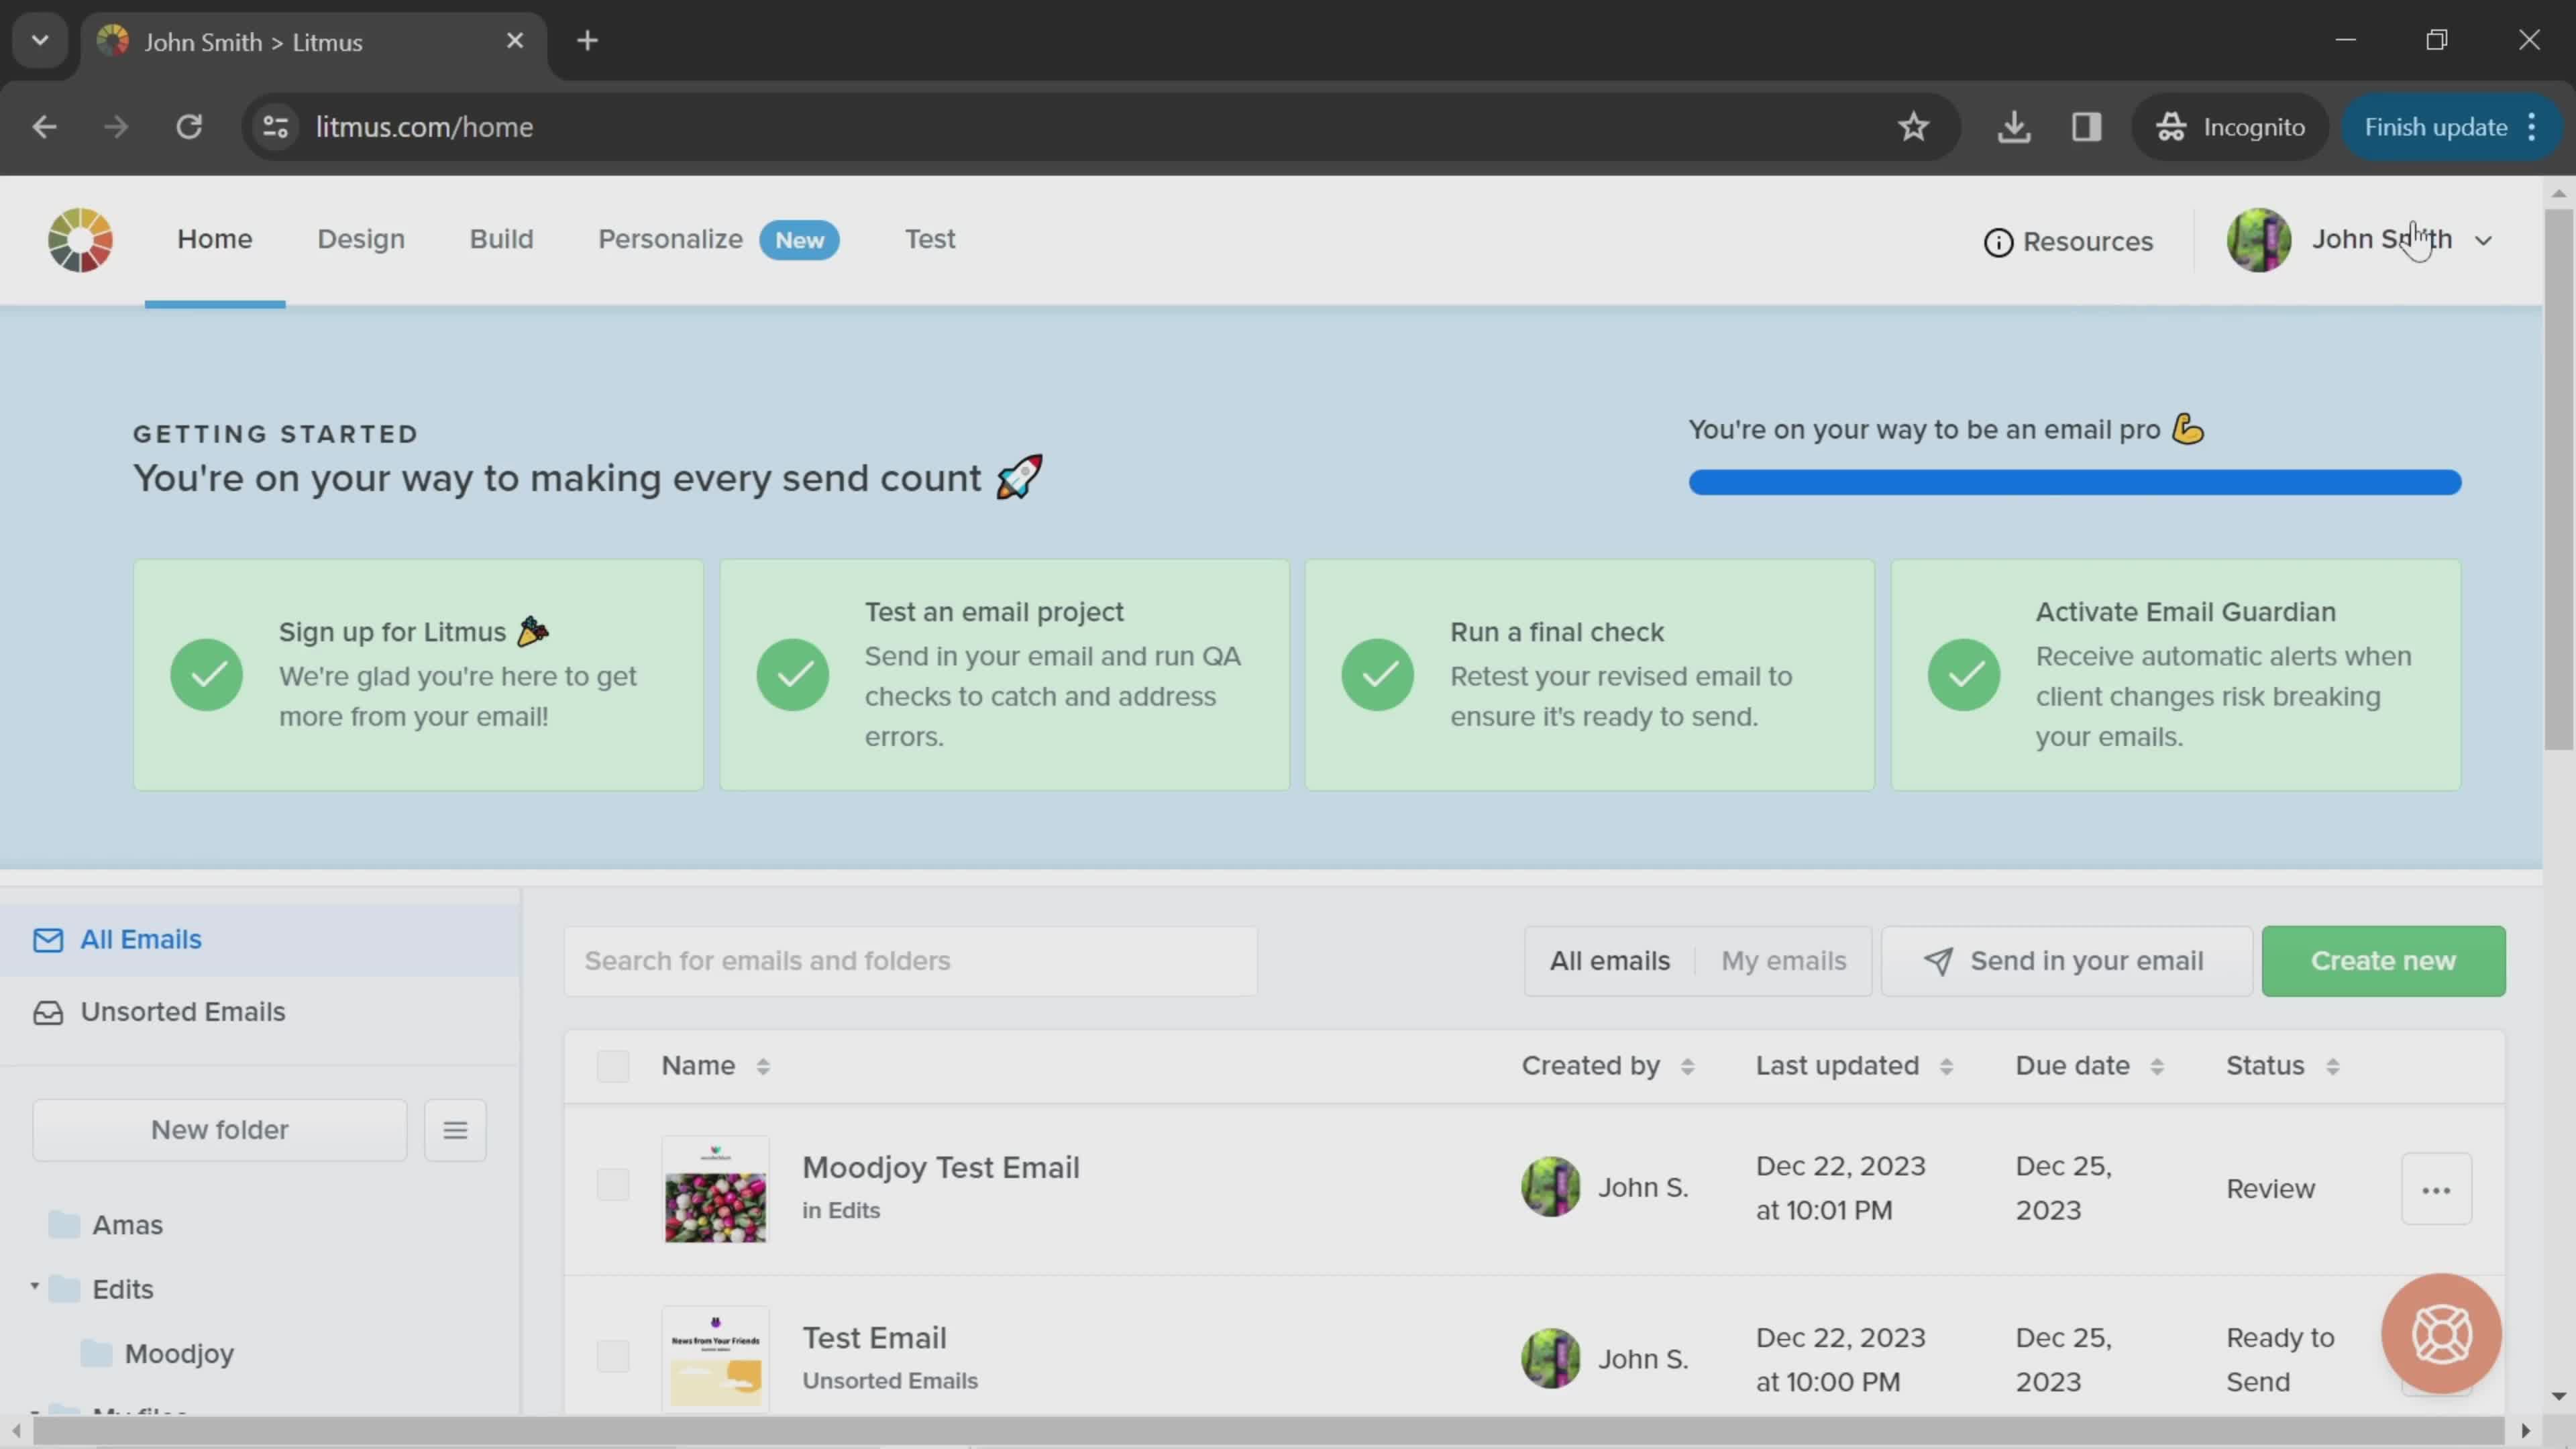Screen dimensions: 2576x1449
Task: Select the Moodjoy Test Email checkbox
Action: click(613, 1185)
